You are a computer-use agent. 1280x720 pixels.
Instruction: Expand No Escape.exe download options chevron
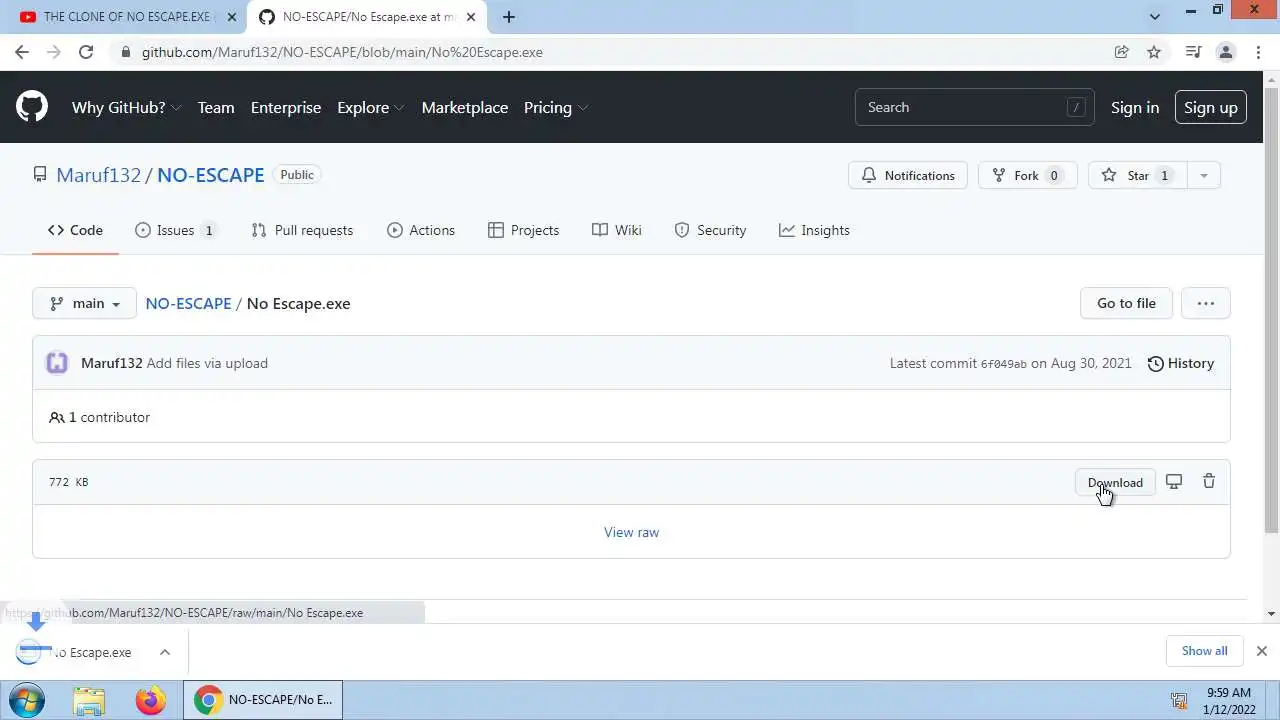165,652
